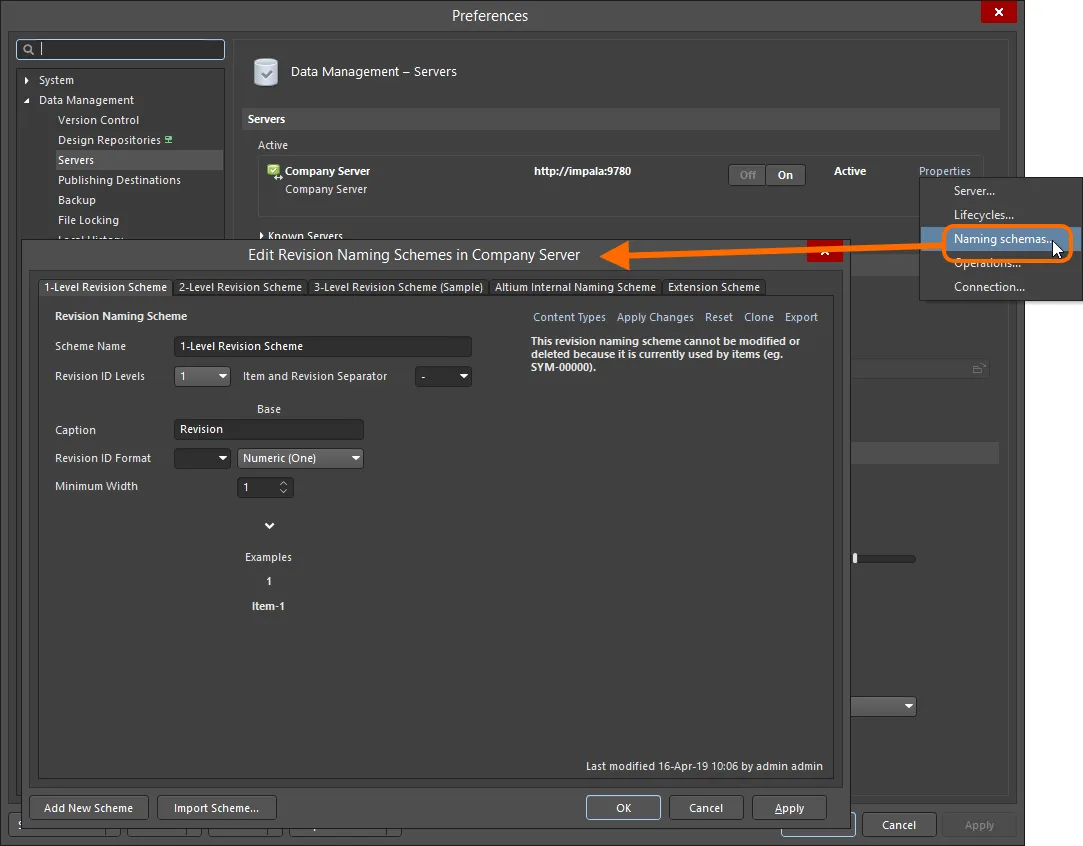The image size is (1083, 846).
Task: Switch Company Server toggle to Off
Action: pyautogui.click(x=747, y=175)
